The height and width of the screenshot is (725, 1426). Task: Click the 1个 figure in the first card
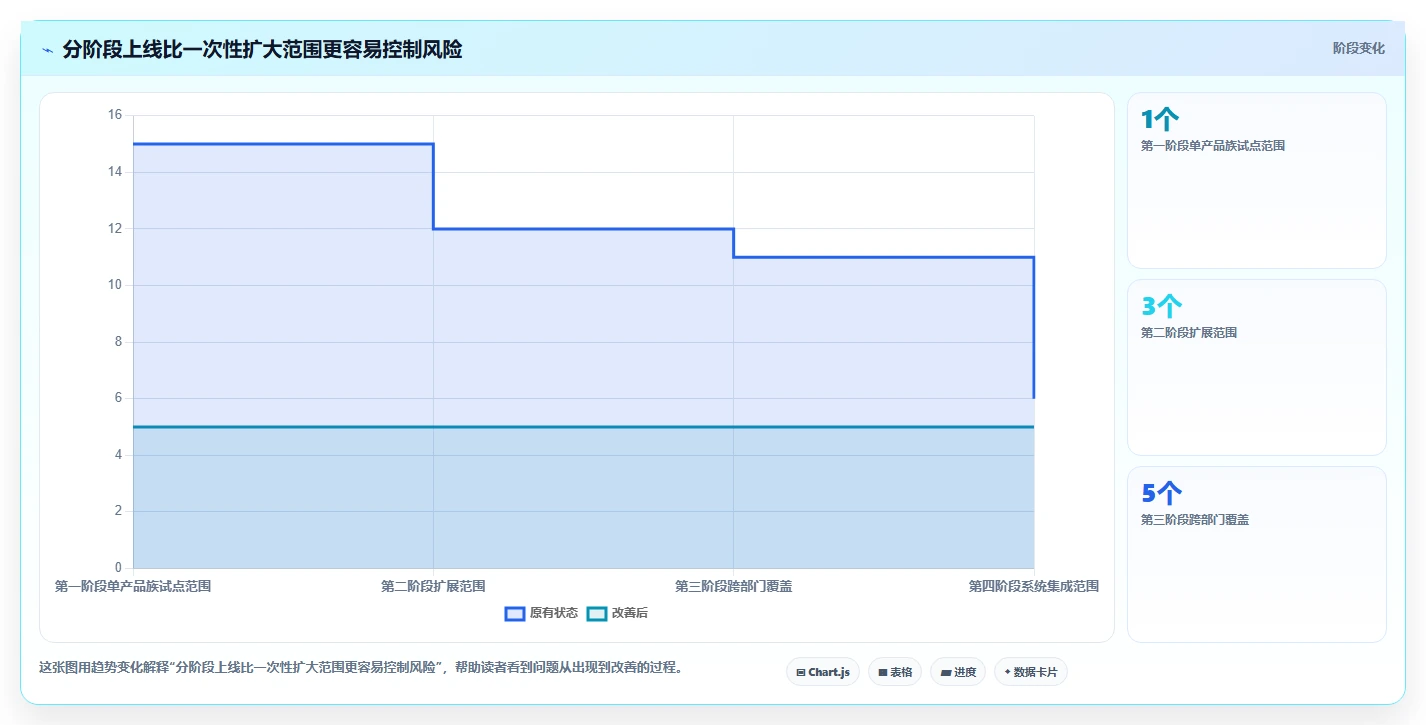coord(1160,119)
